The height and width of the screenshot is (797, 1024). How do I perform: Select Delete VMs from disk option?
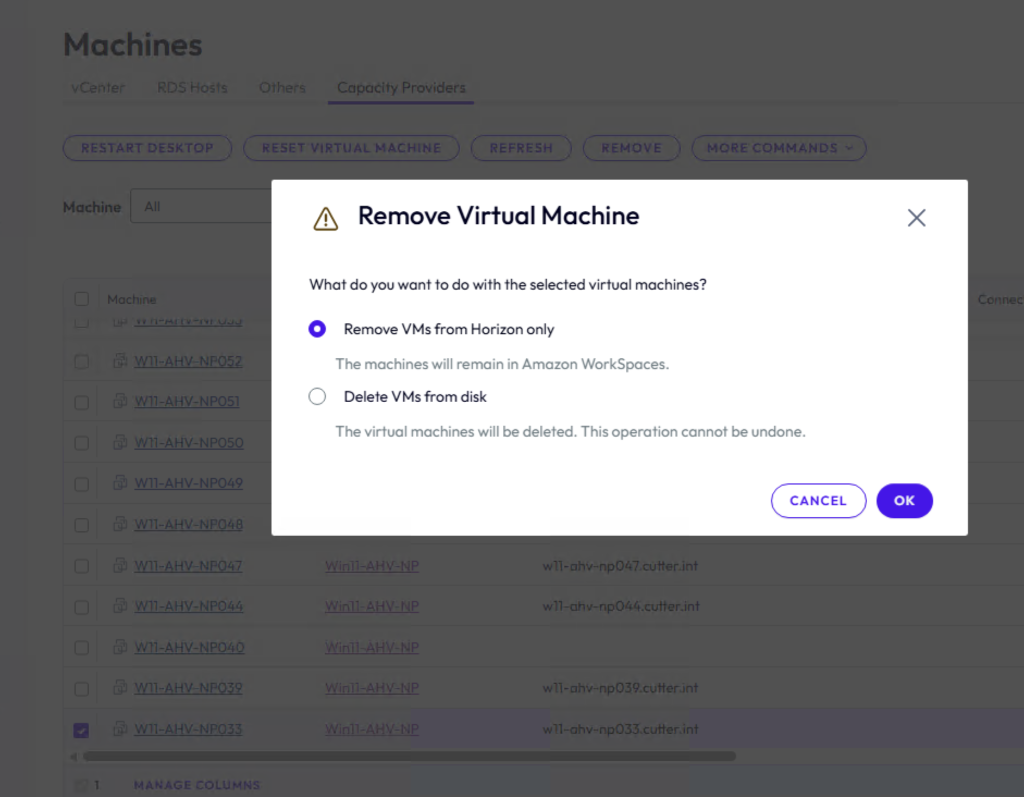pyautogui.click(x=318, y=397)
